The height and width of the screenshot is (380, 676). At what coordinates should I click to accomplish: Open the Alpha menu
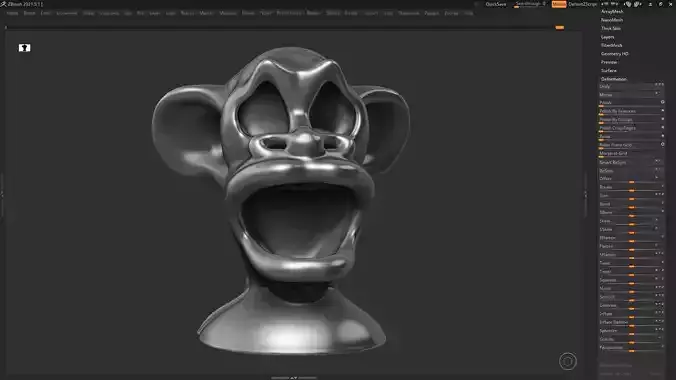12,13
